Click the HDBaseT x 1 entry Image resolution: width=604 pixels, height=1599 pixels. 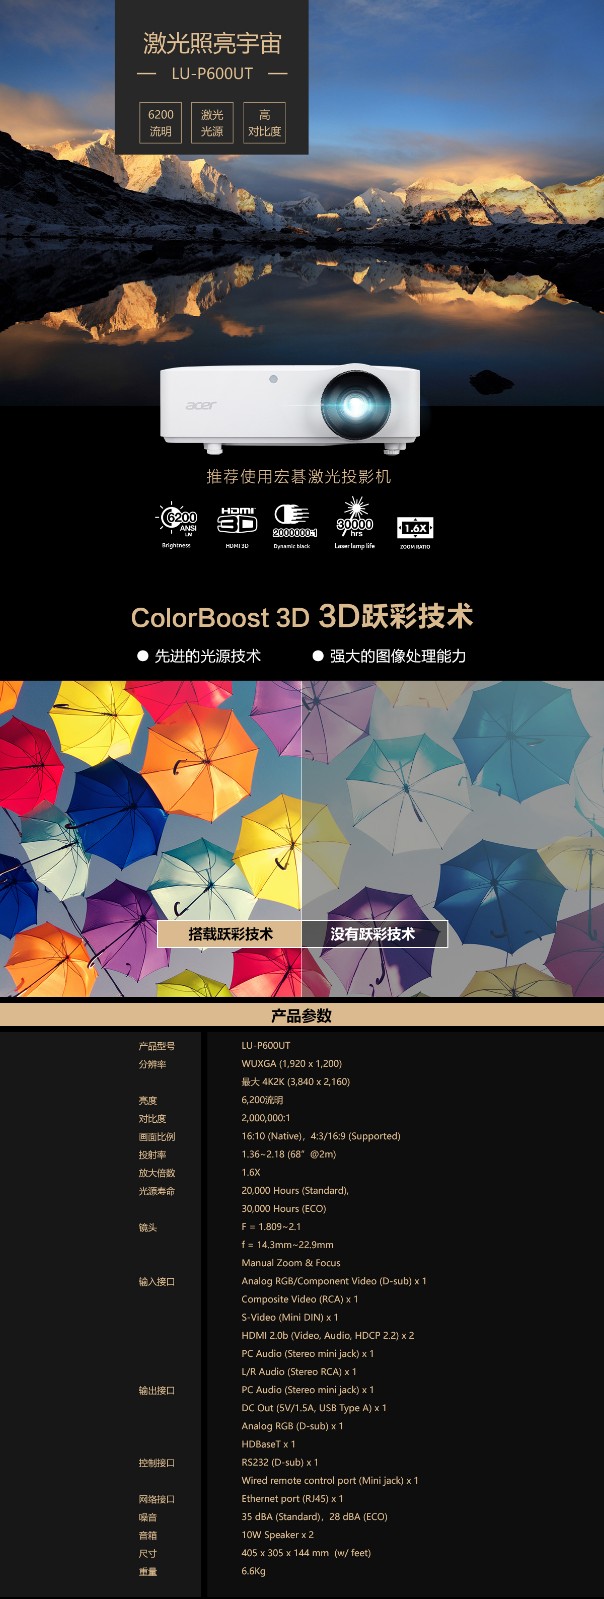coord(268,1444)
